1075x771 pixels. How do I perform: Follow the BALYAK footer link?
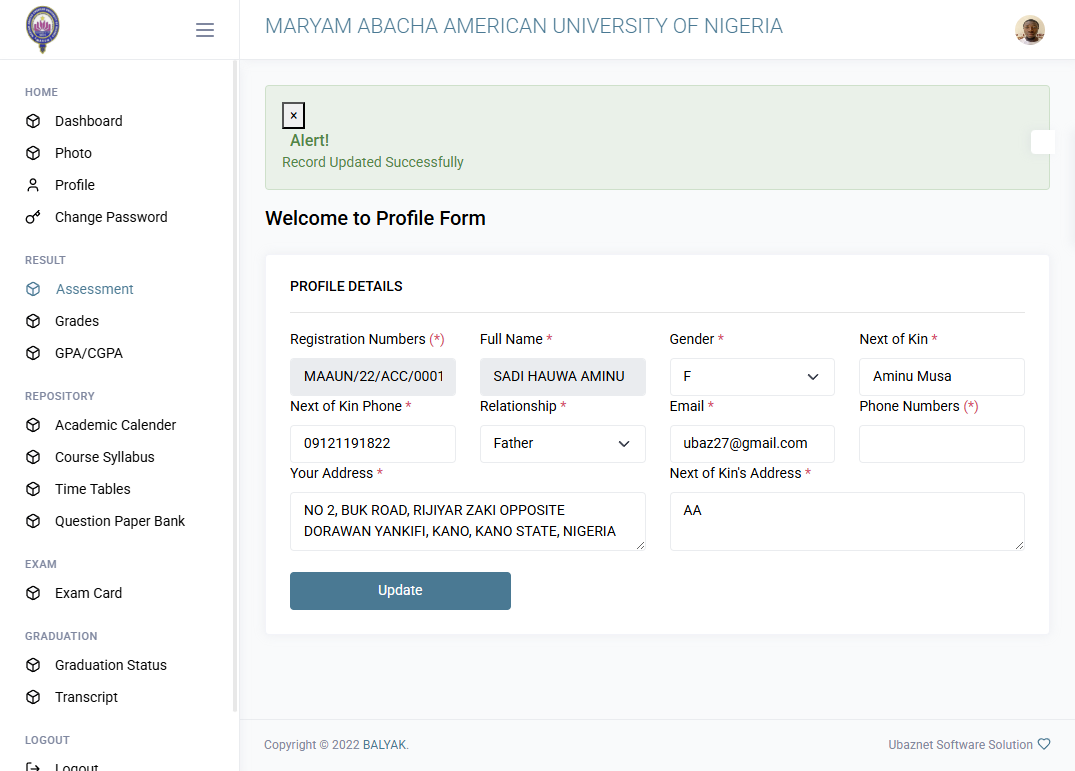coord(385,745)
